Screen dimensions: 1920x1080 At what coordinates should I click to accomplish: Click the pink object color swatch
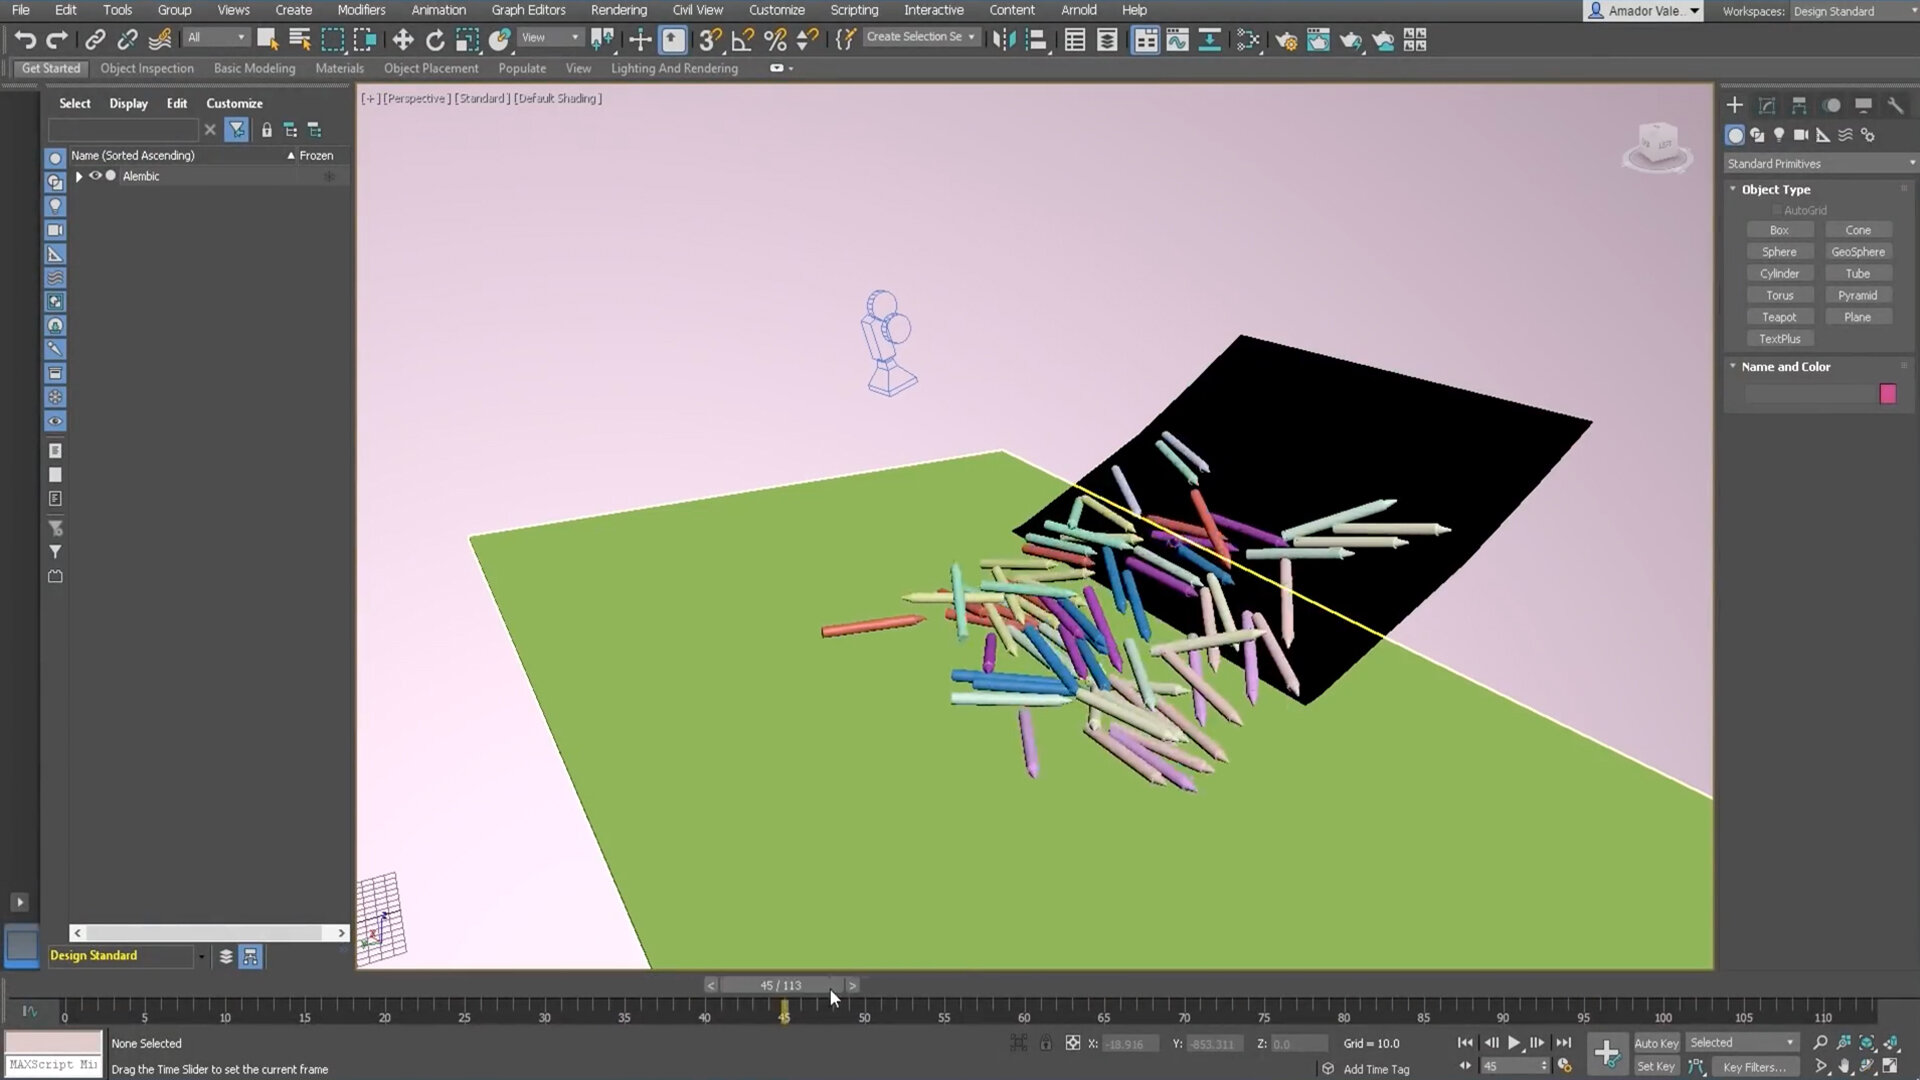[x=1887, y=394]
